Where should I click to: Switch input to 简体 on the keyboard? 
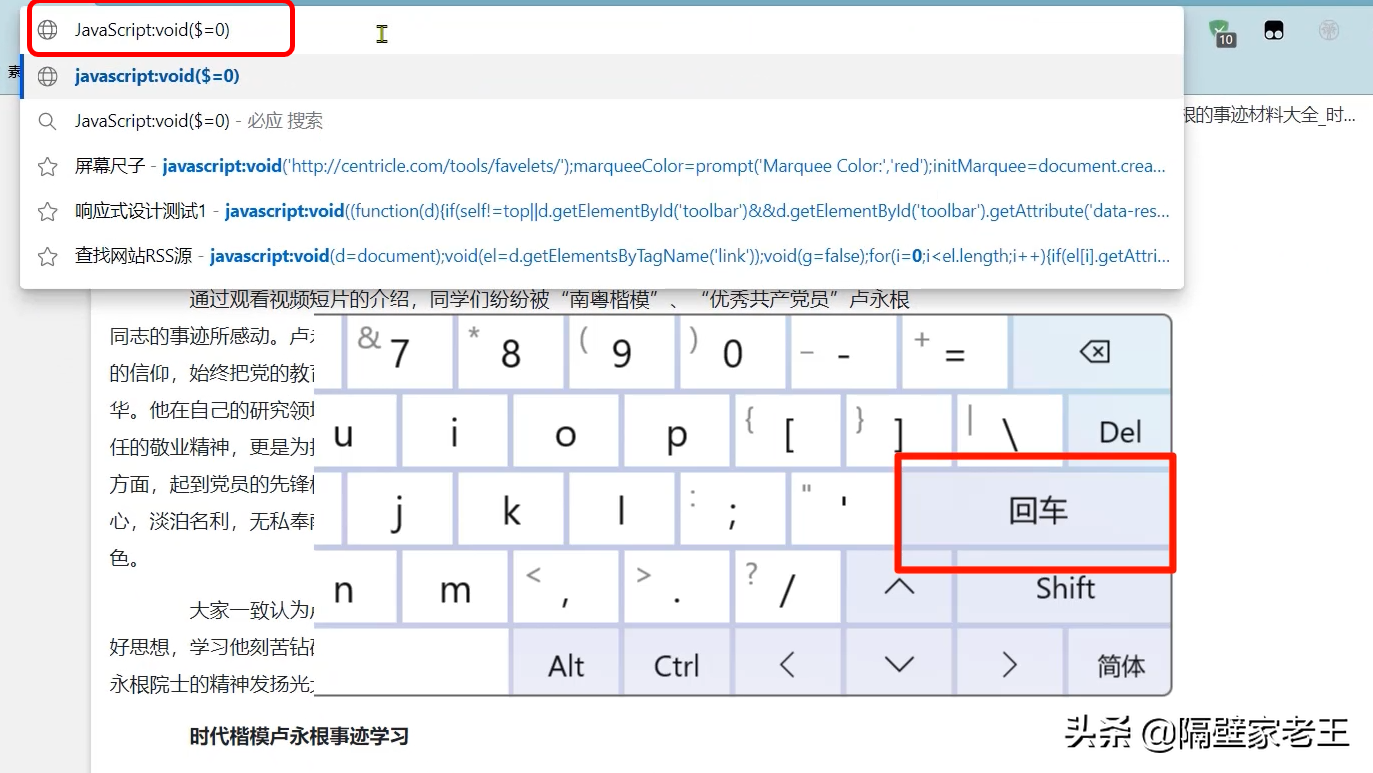click(1119, 664)
